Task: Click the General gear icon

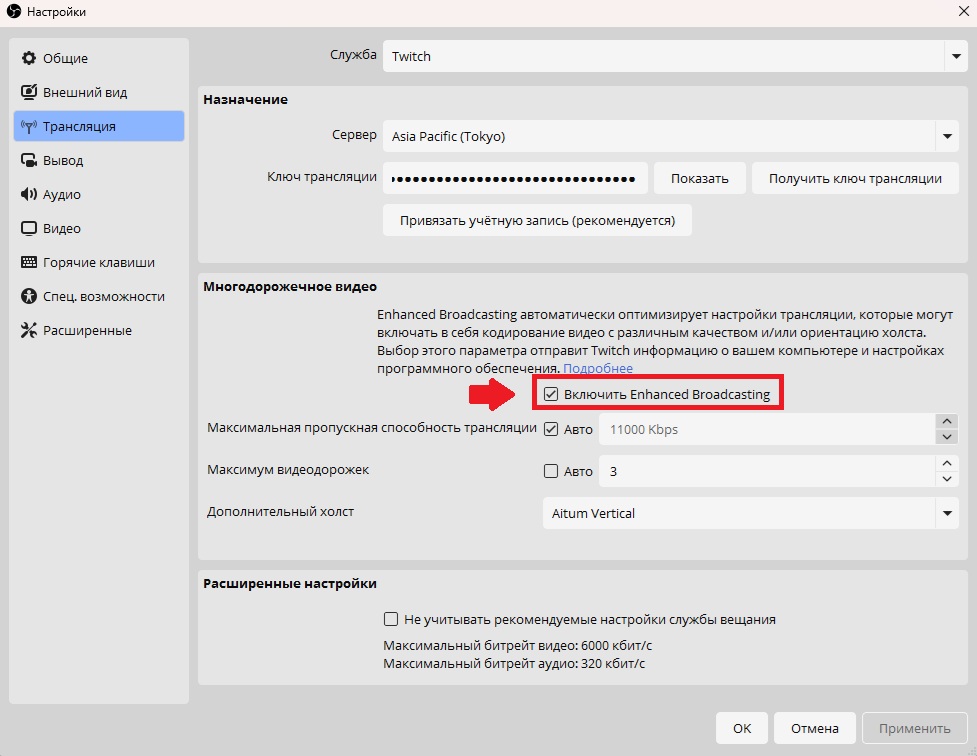Action: 29,58
